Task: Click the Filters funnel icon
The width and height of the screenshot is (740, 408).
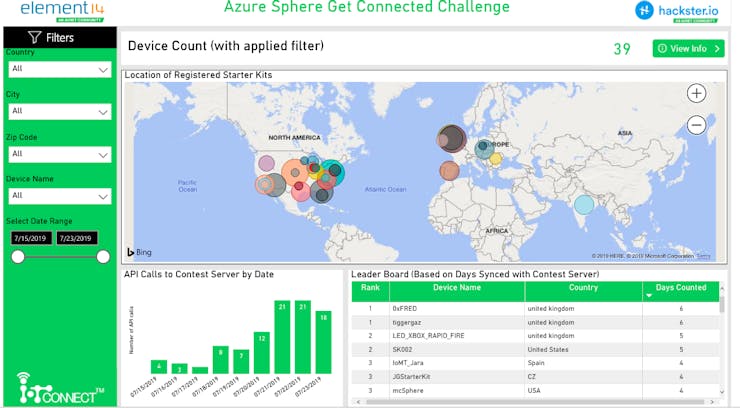Action: point(34,37)
